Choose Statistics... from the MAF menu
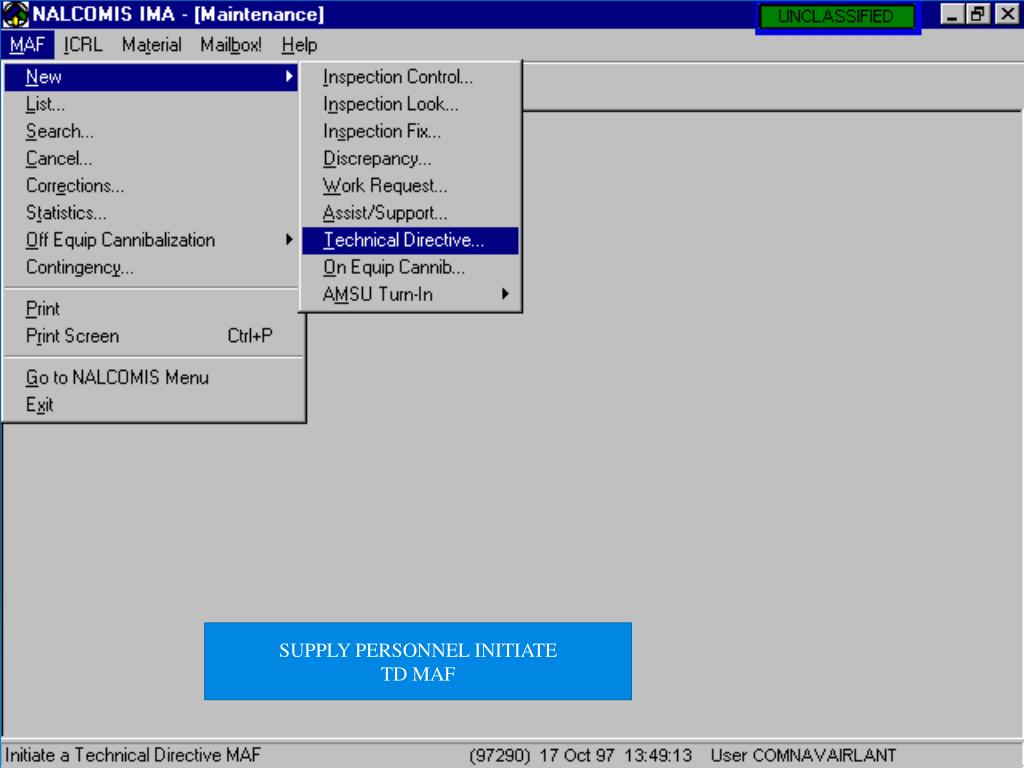 151,213
